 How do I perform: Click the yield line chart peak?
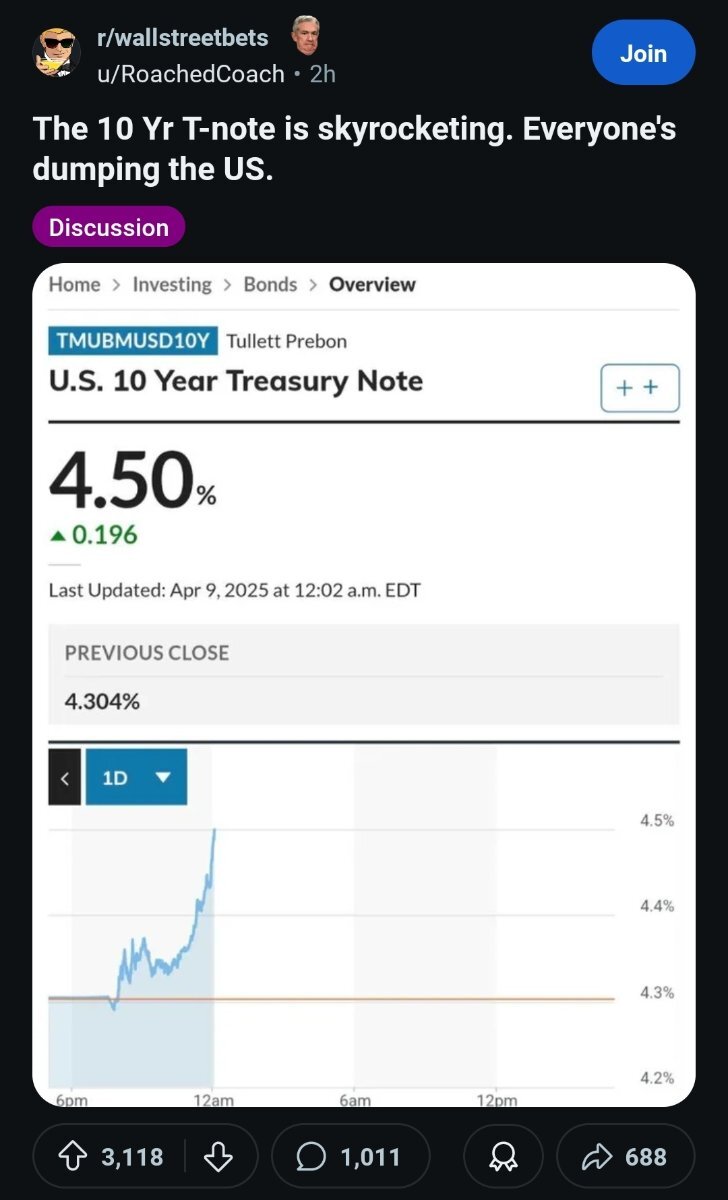tap(214, 831)
